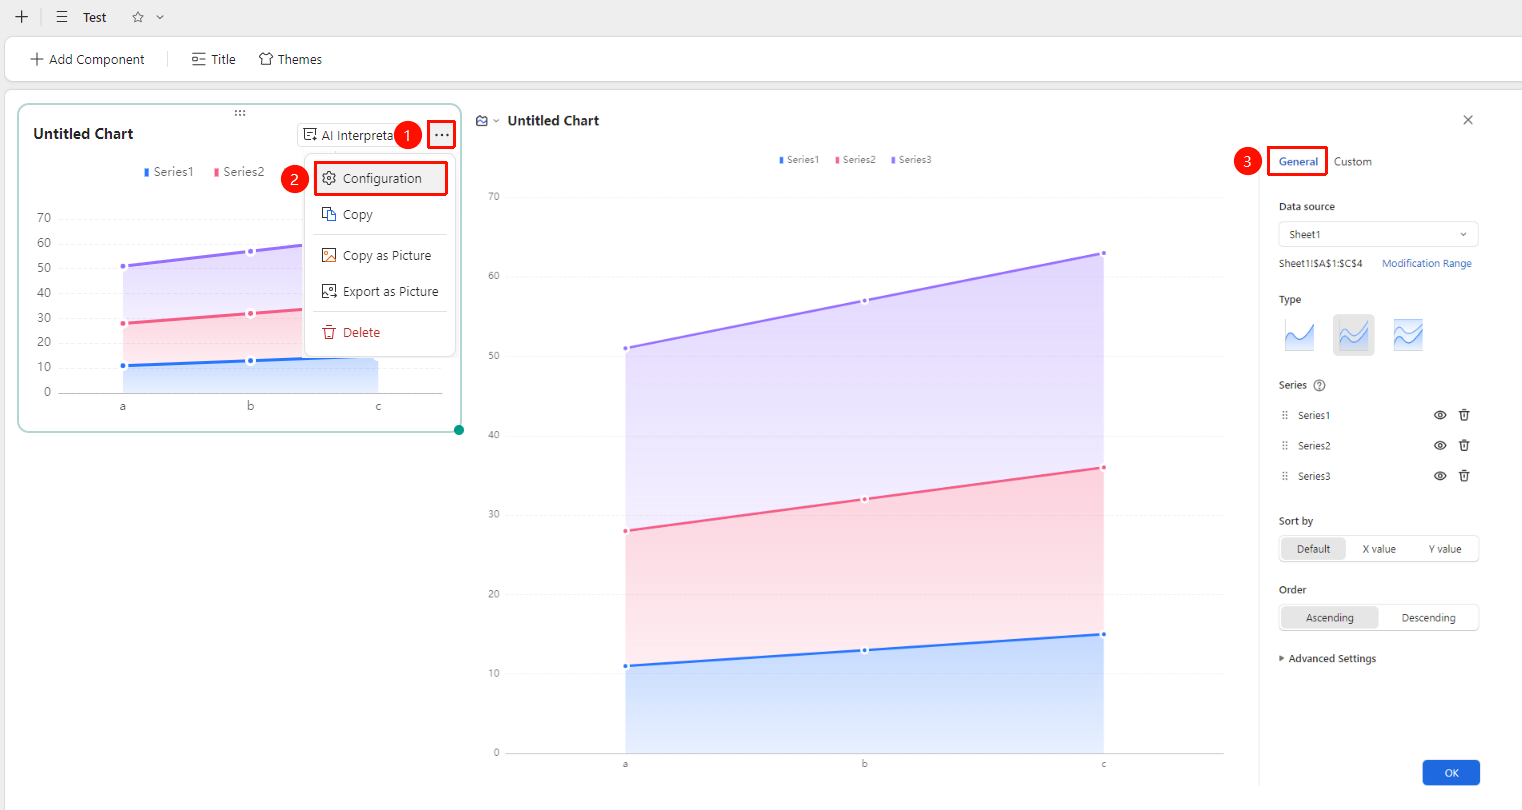Click Add Component in the toolbar

tap(88, 59)
